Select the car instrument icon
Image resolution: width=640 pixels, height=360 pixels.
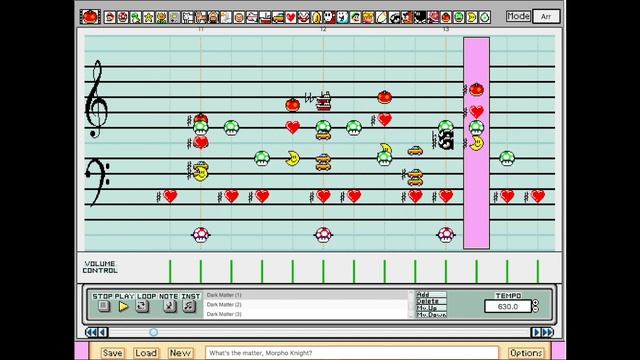click(x=278, y=17)
